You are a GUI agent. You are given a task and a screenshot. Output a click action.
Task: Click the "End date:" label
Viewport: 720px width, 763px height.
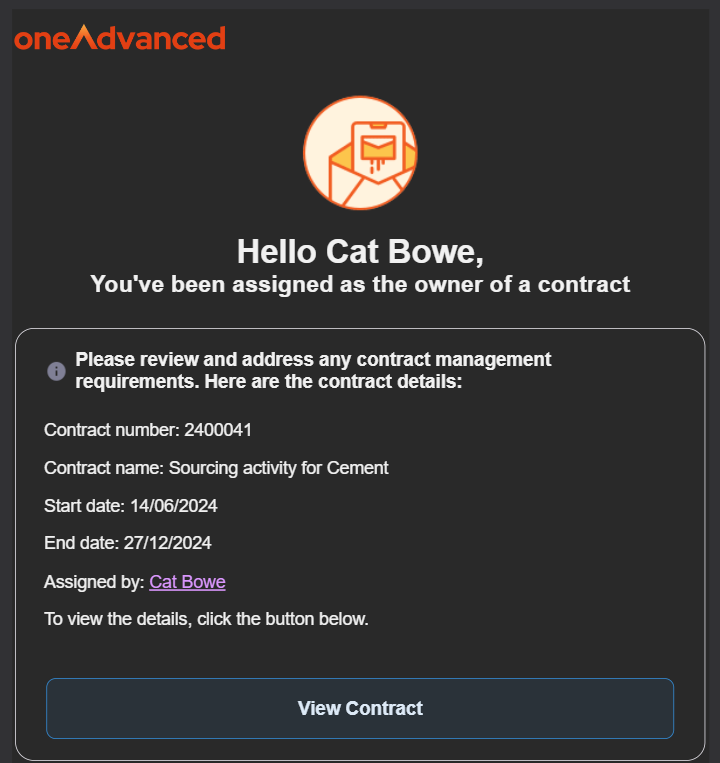click(x=81, y=543)
